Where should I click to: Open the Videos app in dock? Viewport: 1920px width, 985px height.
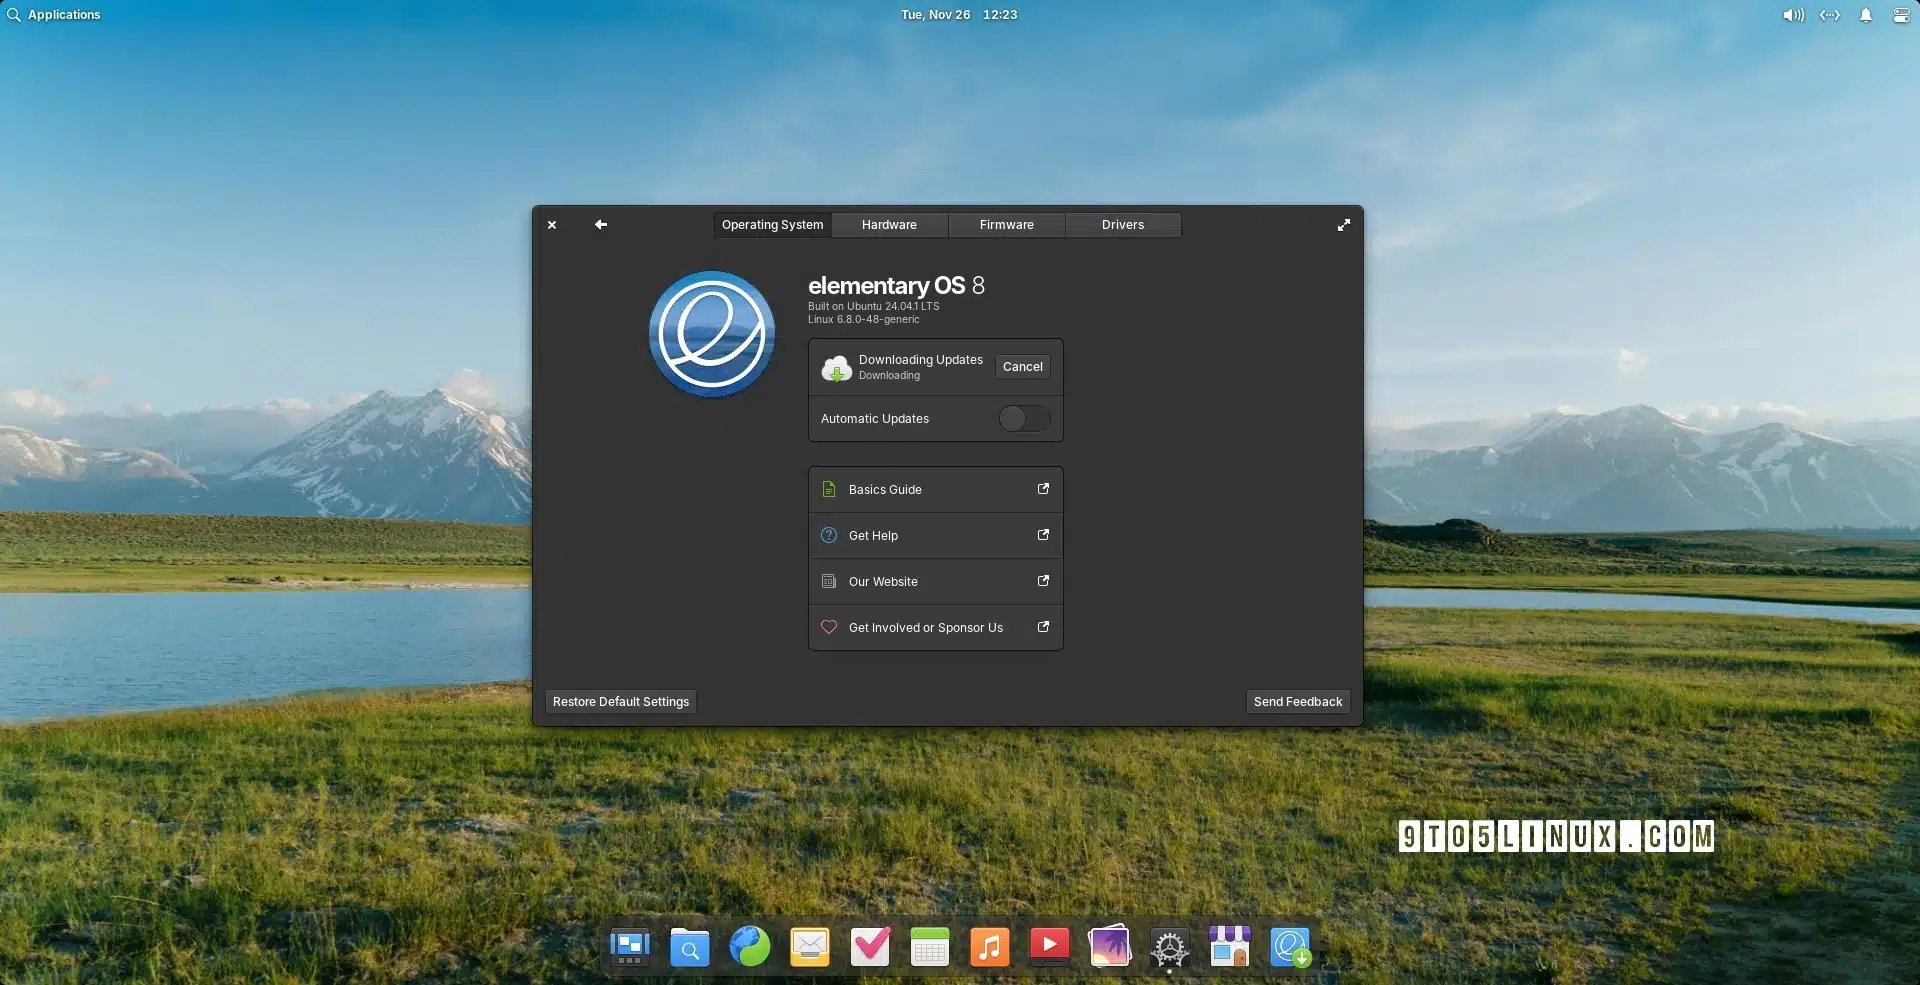(x=1049, y=946)
